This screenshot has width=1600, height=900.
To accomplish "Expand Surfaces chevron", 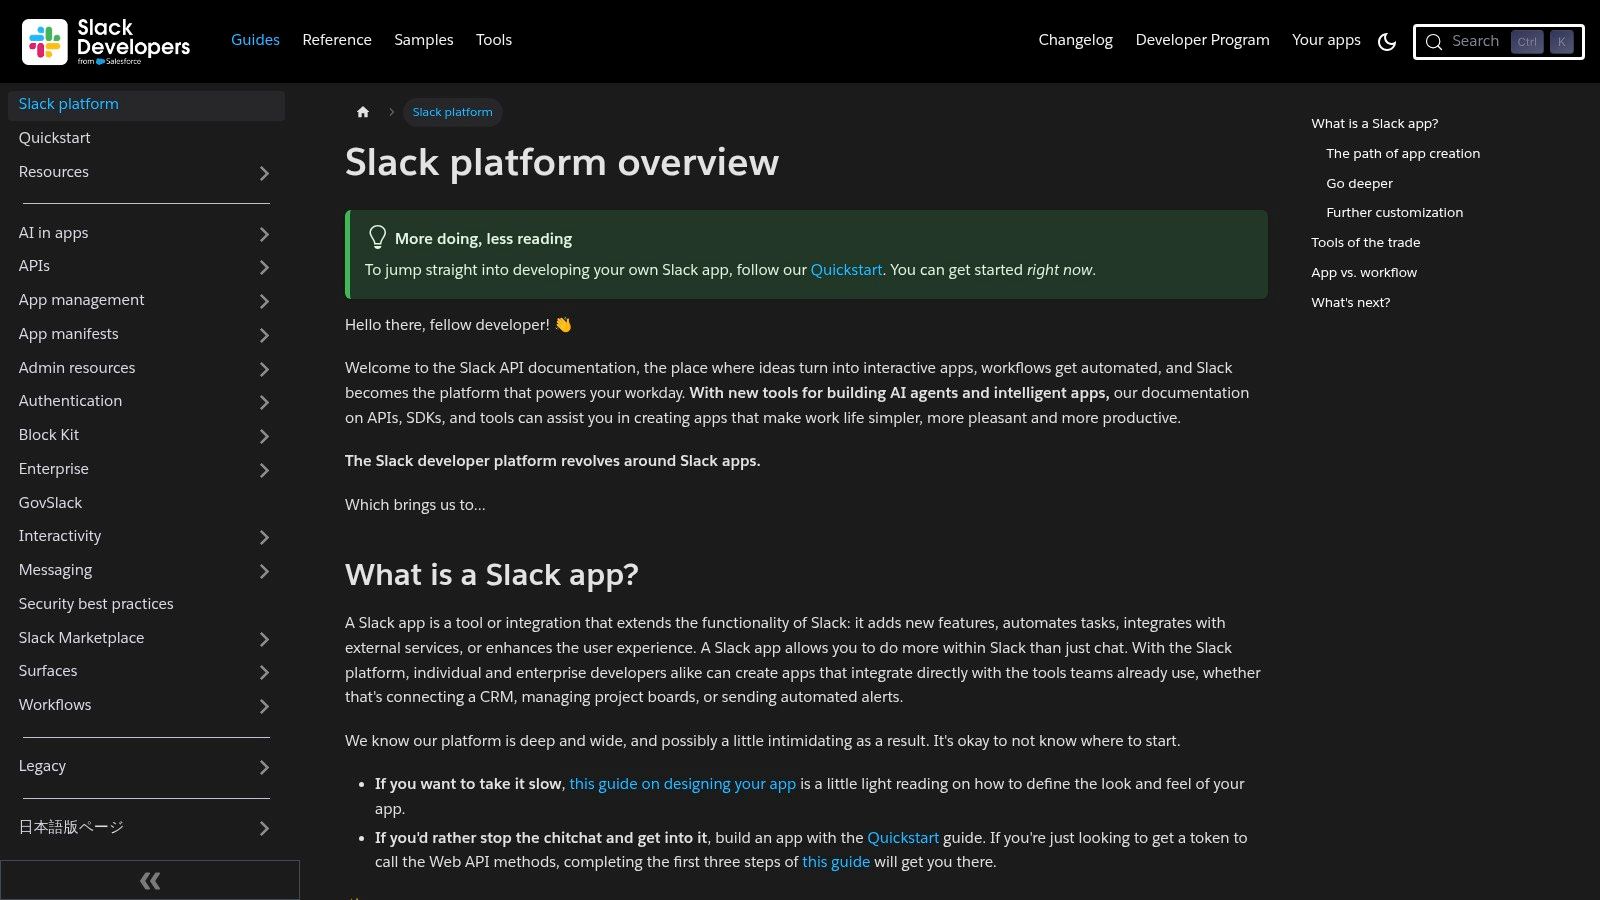I will pos(264,672).
